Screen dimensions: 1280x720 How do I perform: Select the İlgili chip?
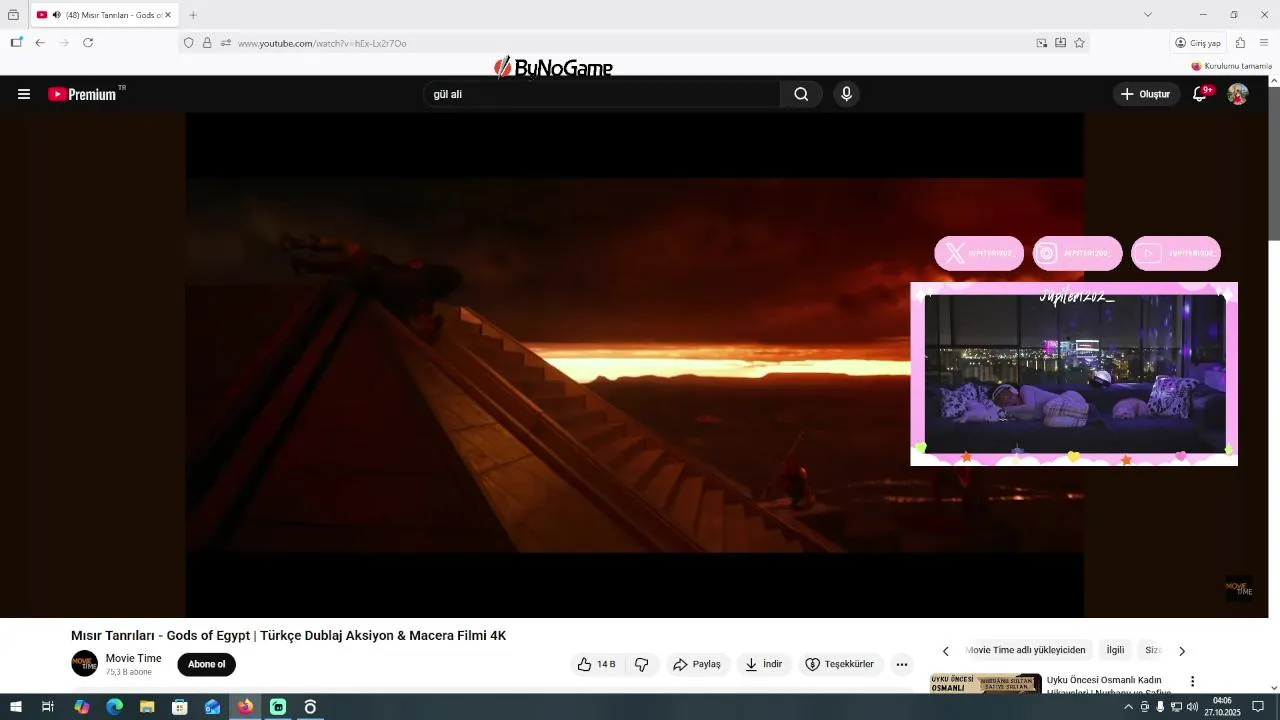[1115, 650]
